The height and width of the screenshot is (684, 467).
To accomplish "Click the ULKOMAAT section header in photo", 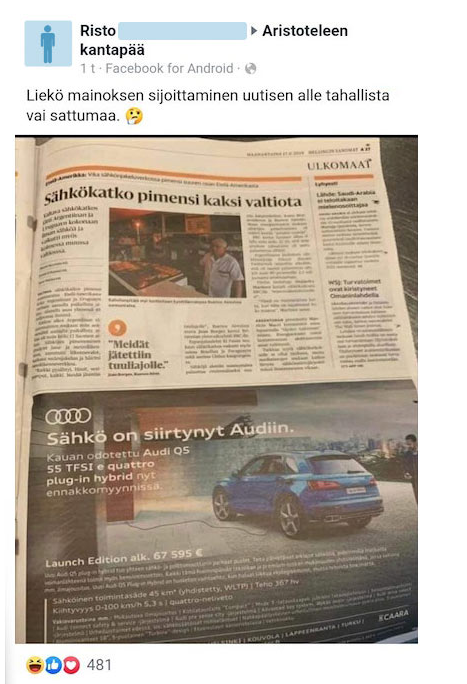I will point(339,165).
